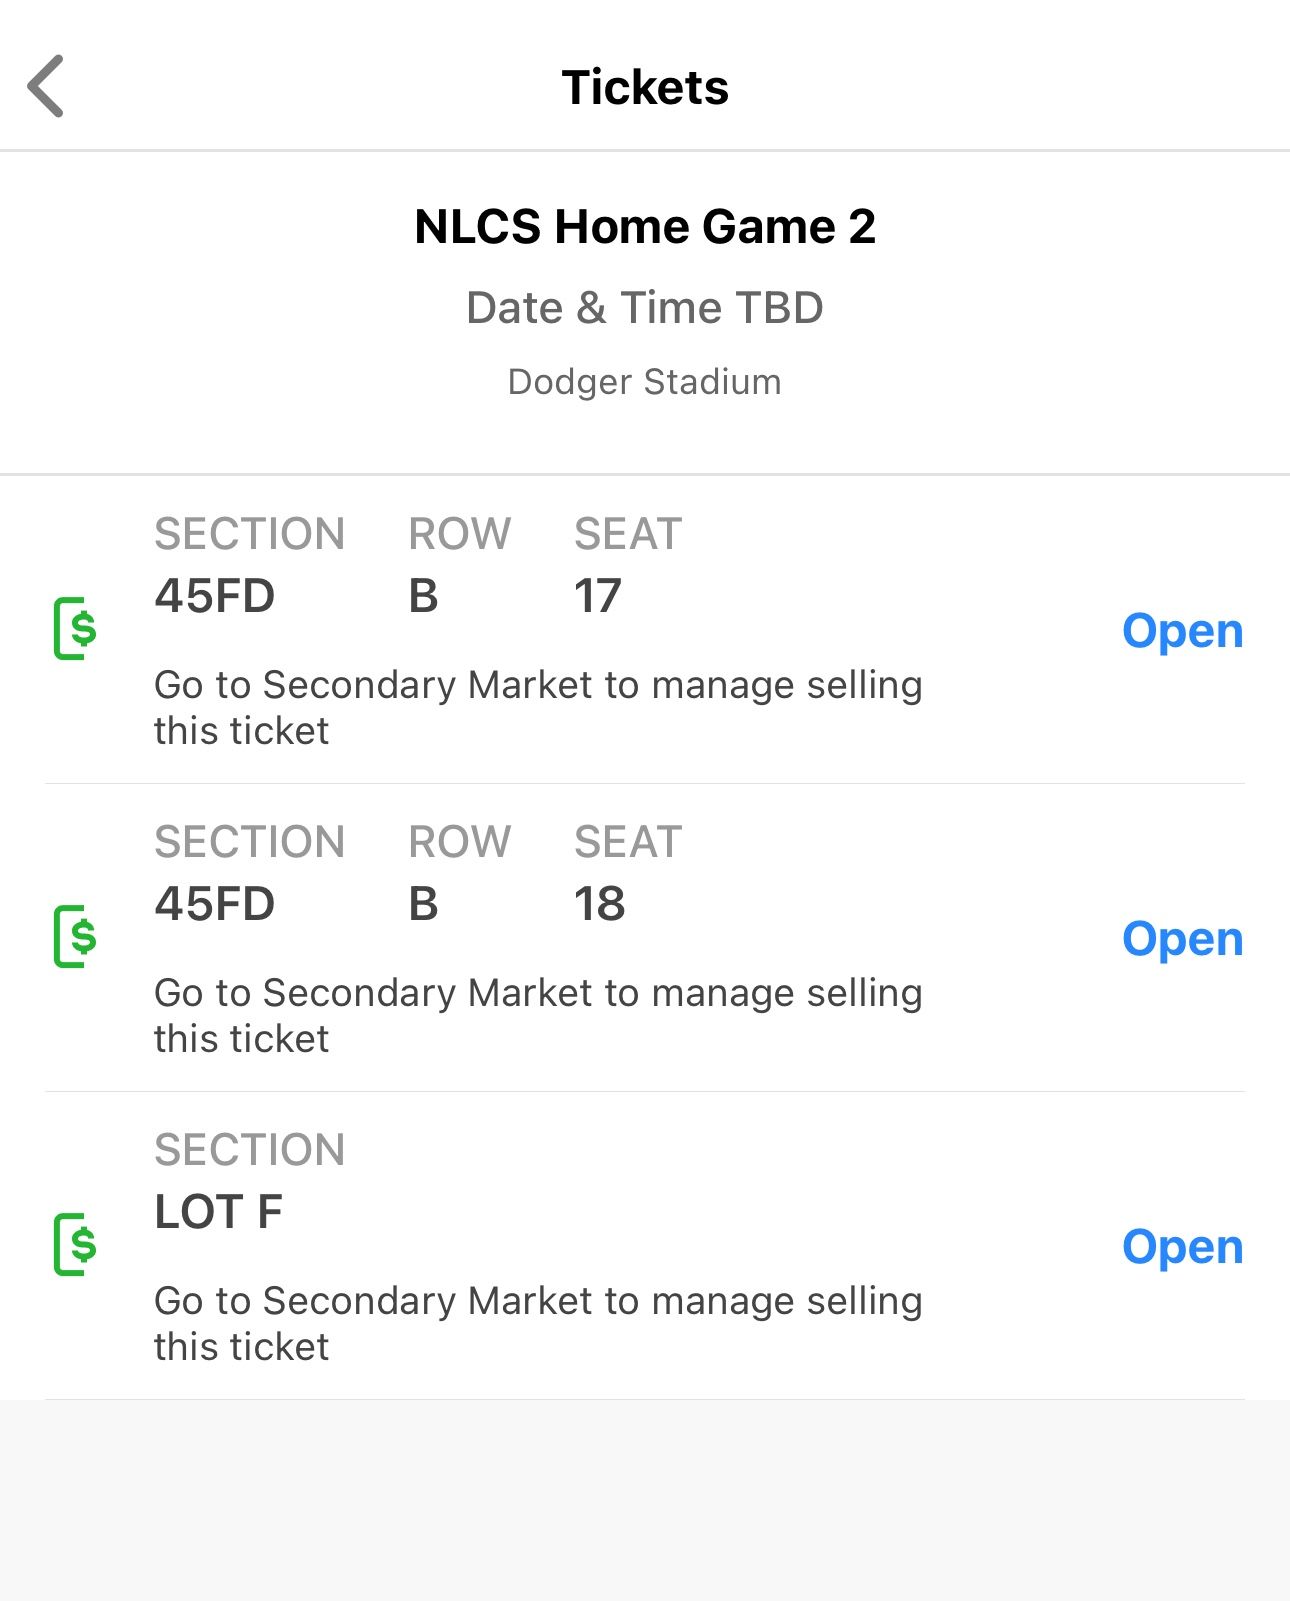Open the seat 17 ticket

[1182, 631]
